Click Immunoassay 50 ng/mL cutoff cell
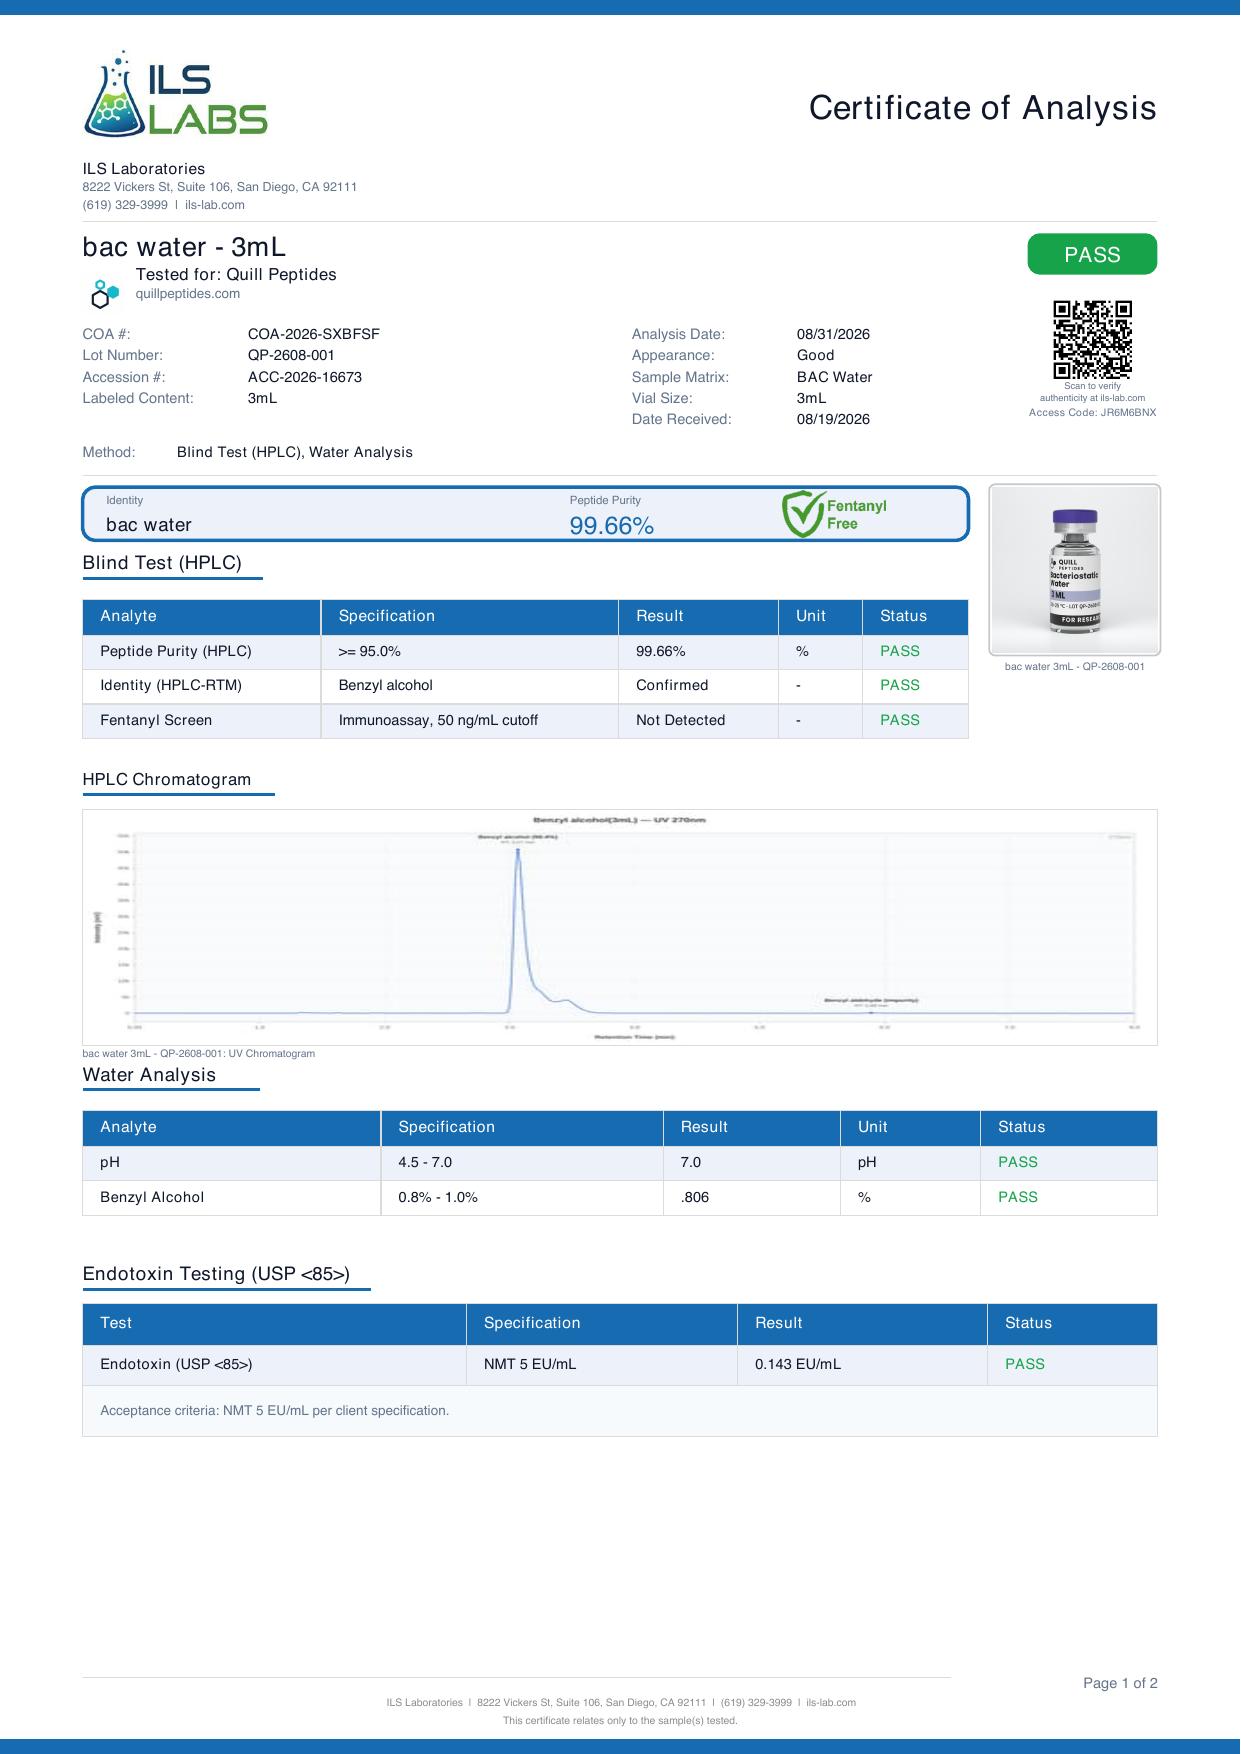1241x1754 pixels. (470, 720)
